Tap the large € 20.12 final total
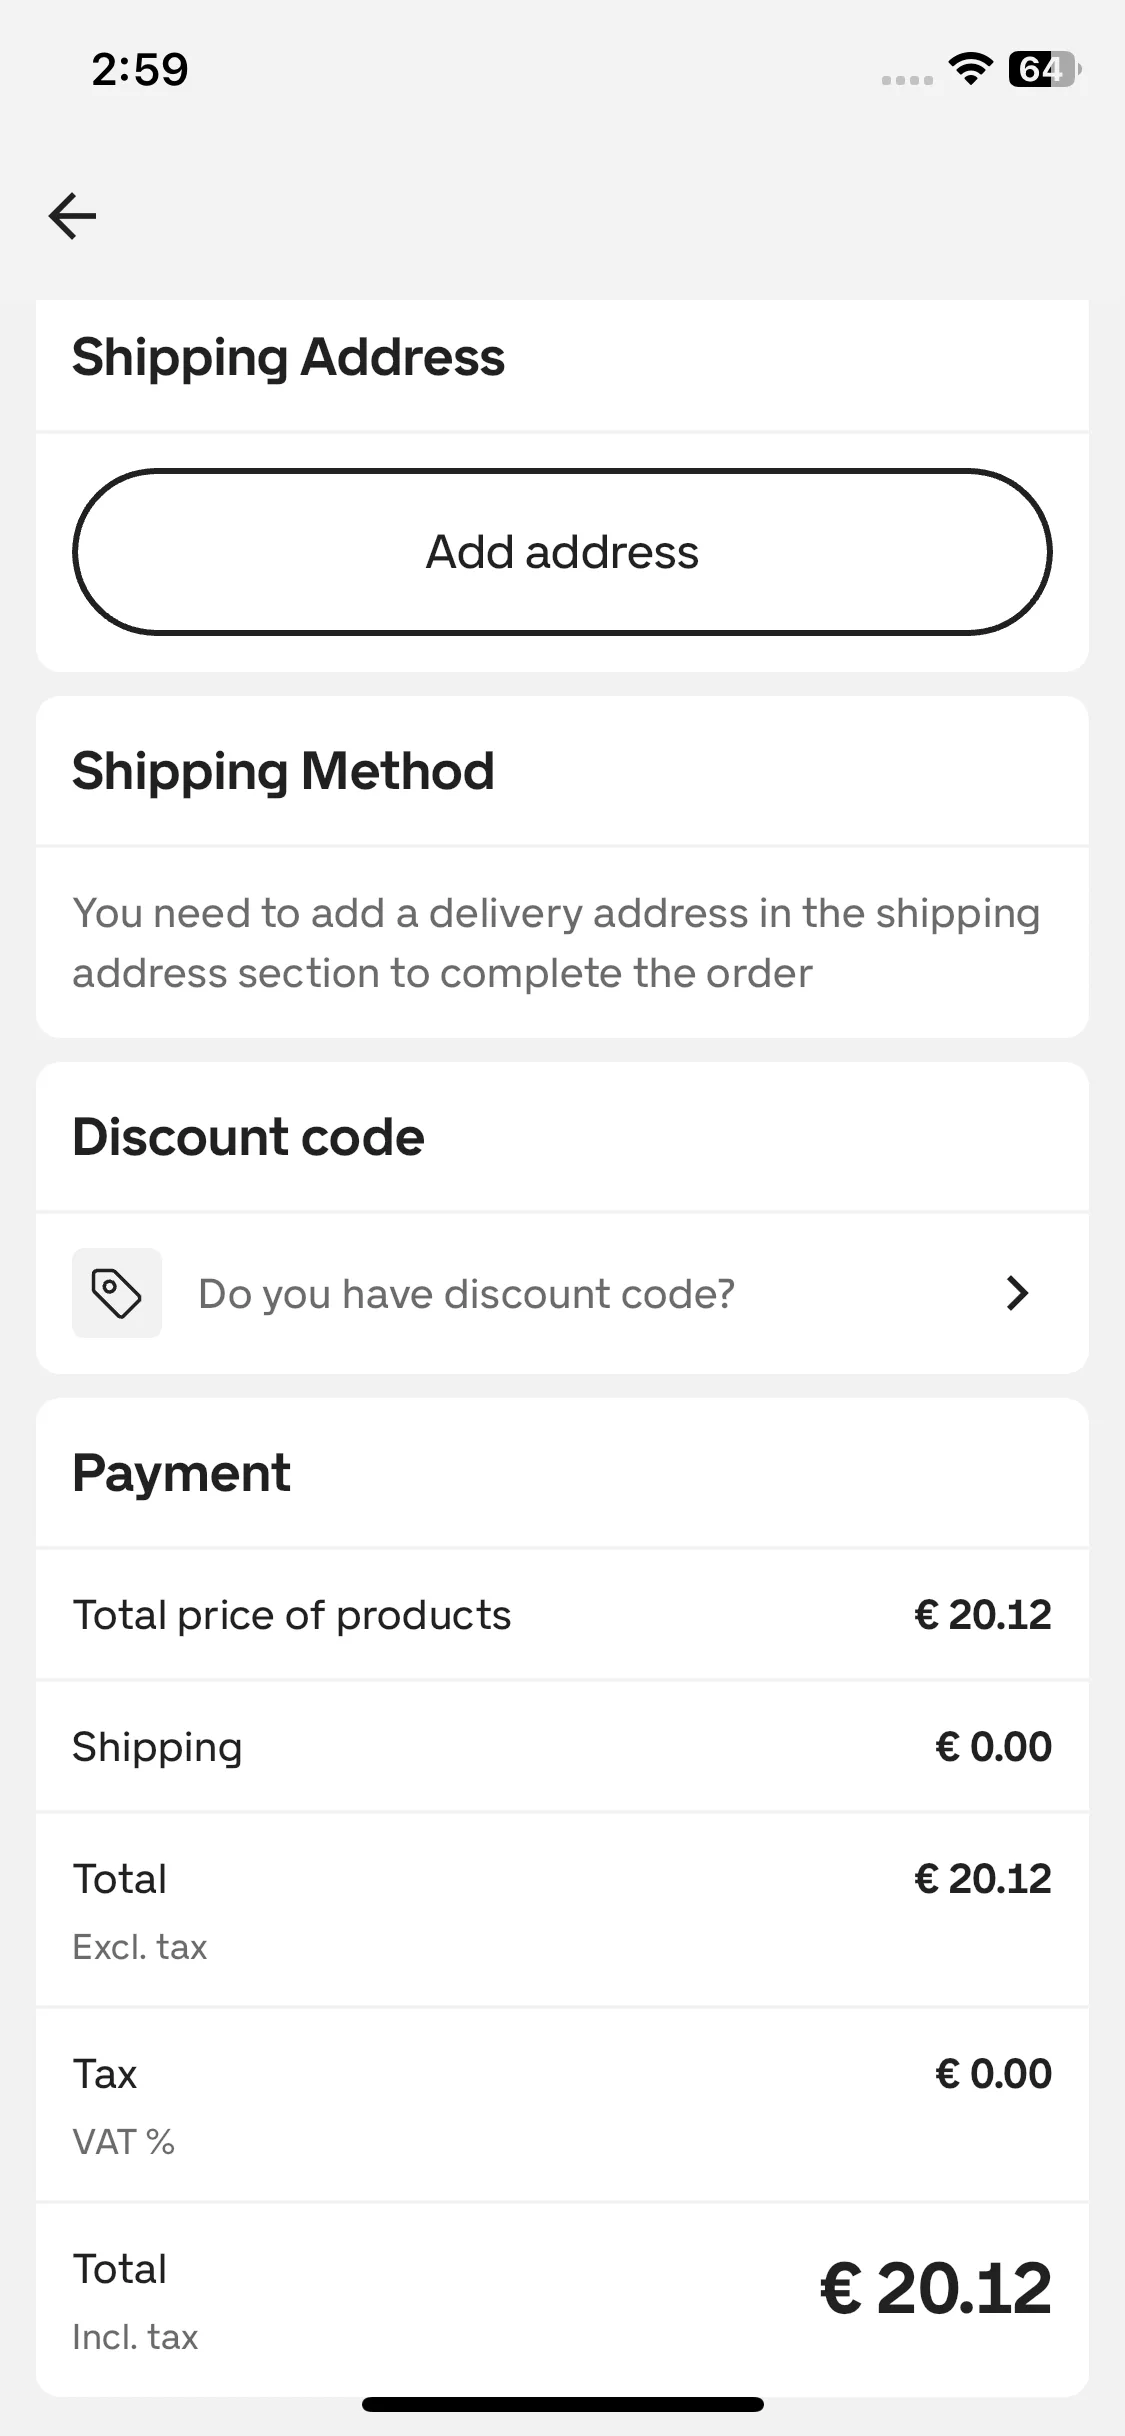The image size is (1125, 2436). pyautogui.click(x=936, y=2289)
